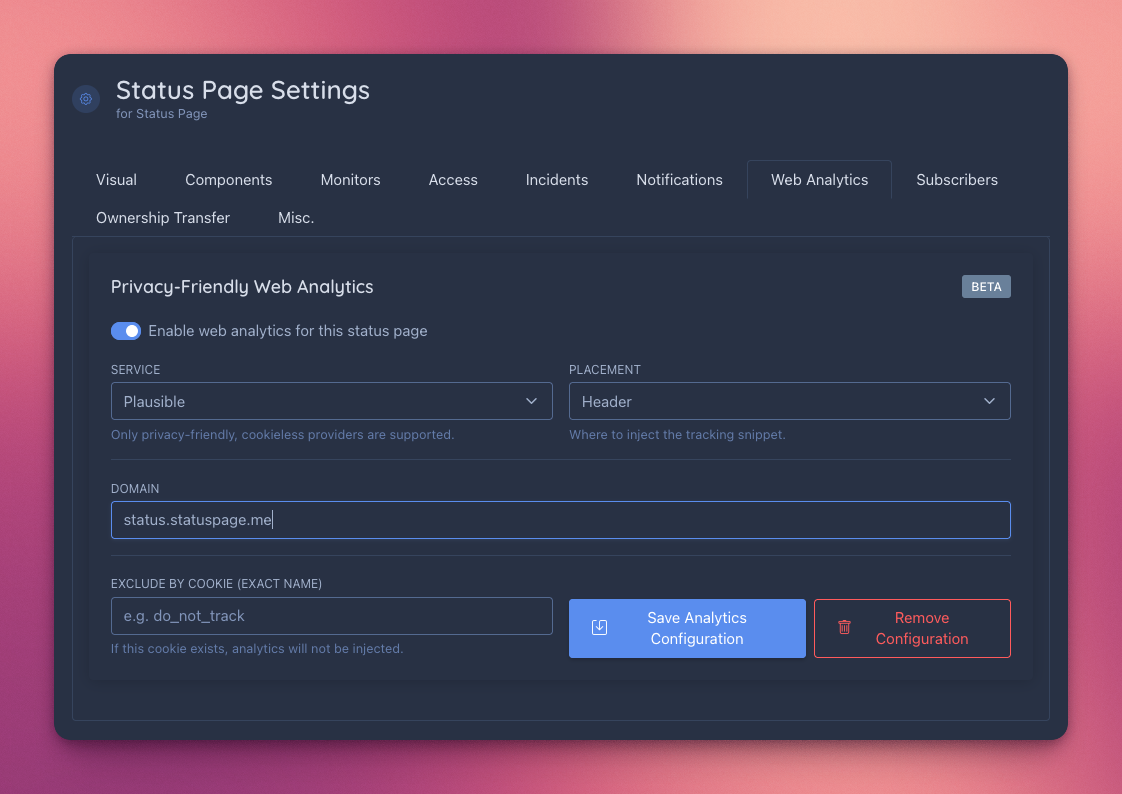Viewport: 1122px width, 794px height.
Task: Click the settings gear icon beside the title
Action: tap(86, 99)
